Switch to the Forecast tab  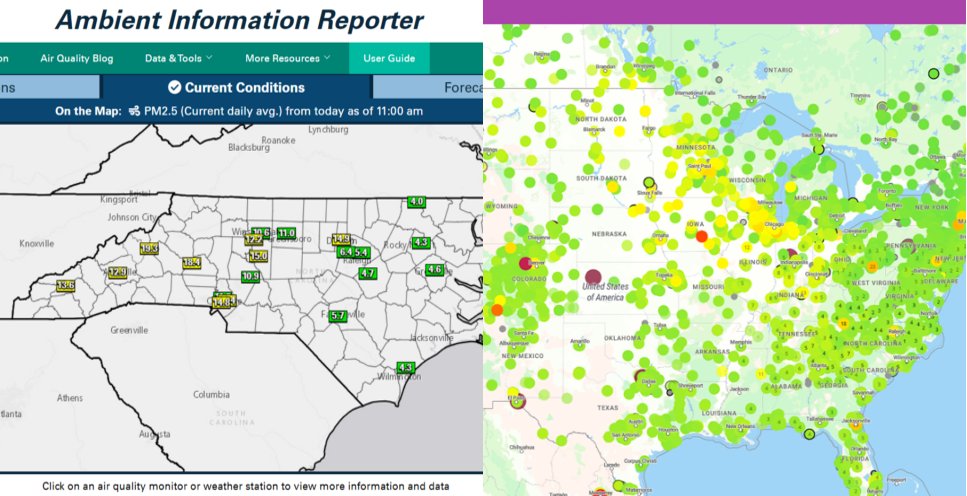click(x=427, y=88)
